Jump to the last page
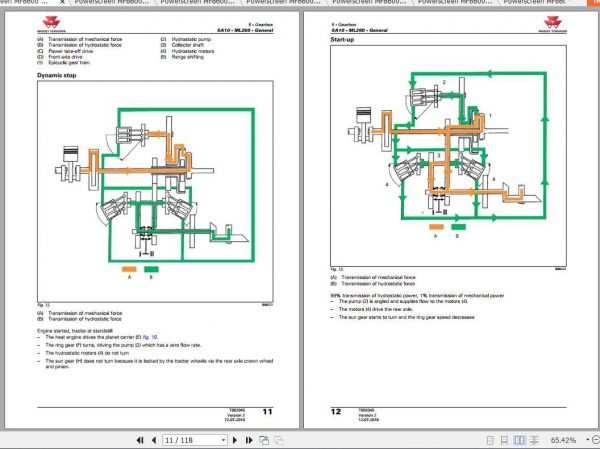The width and height of the screenshot is (600, 449). (x=249, y=440)
